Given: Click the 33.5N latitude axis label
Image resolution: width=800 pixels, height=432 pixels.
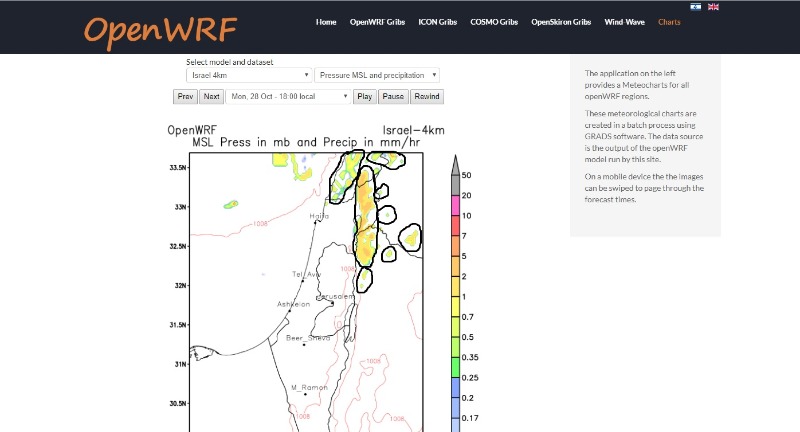Looking at the screenshot, I should 178,167.
